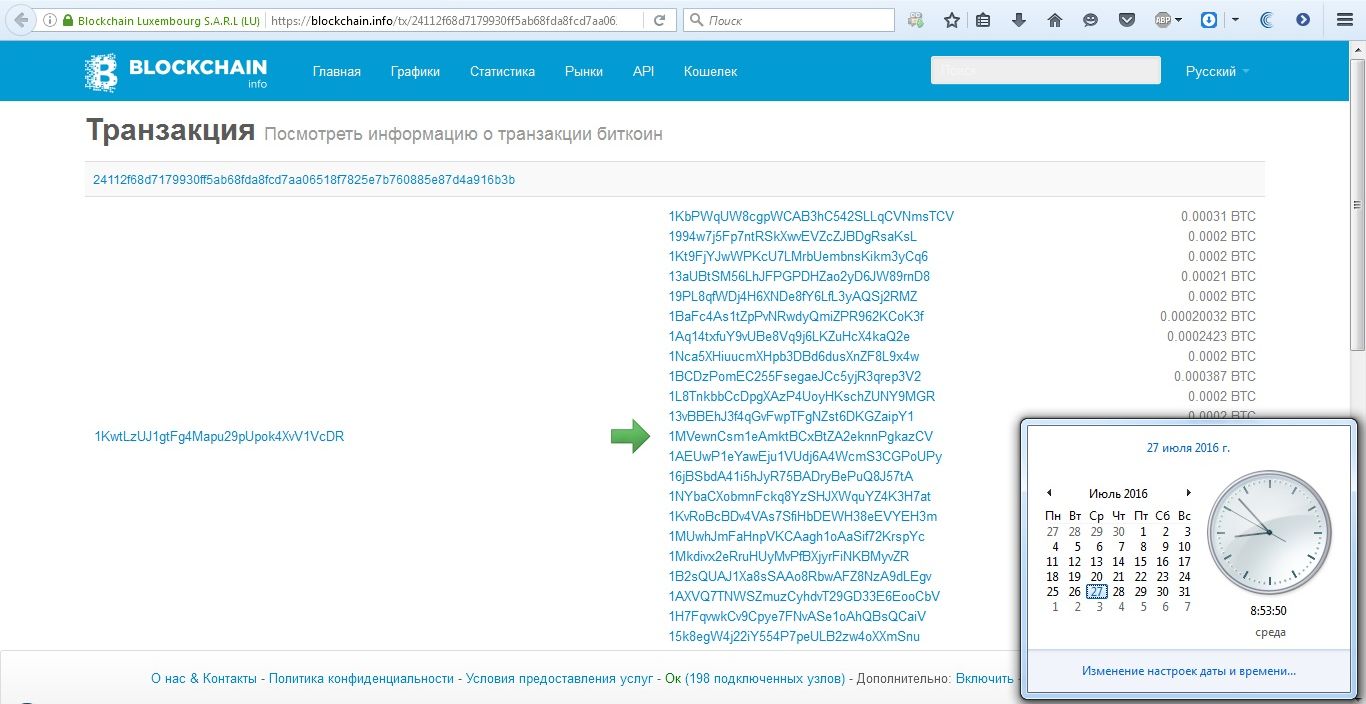The width and height of the screenshot is (1366, 704).
Task: Open the downloads arrow in toolbar
Action: coord(1019,20)
